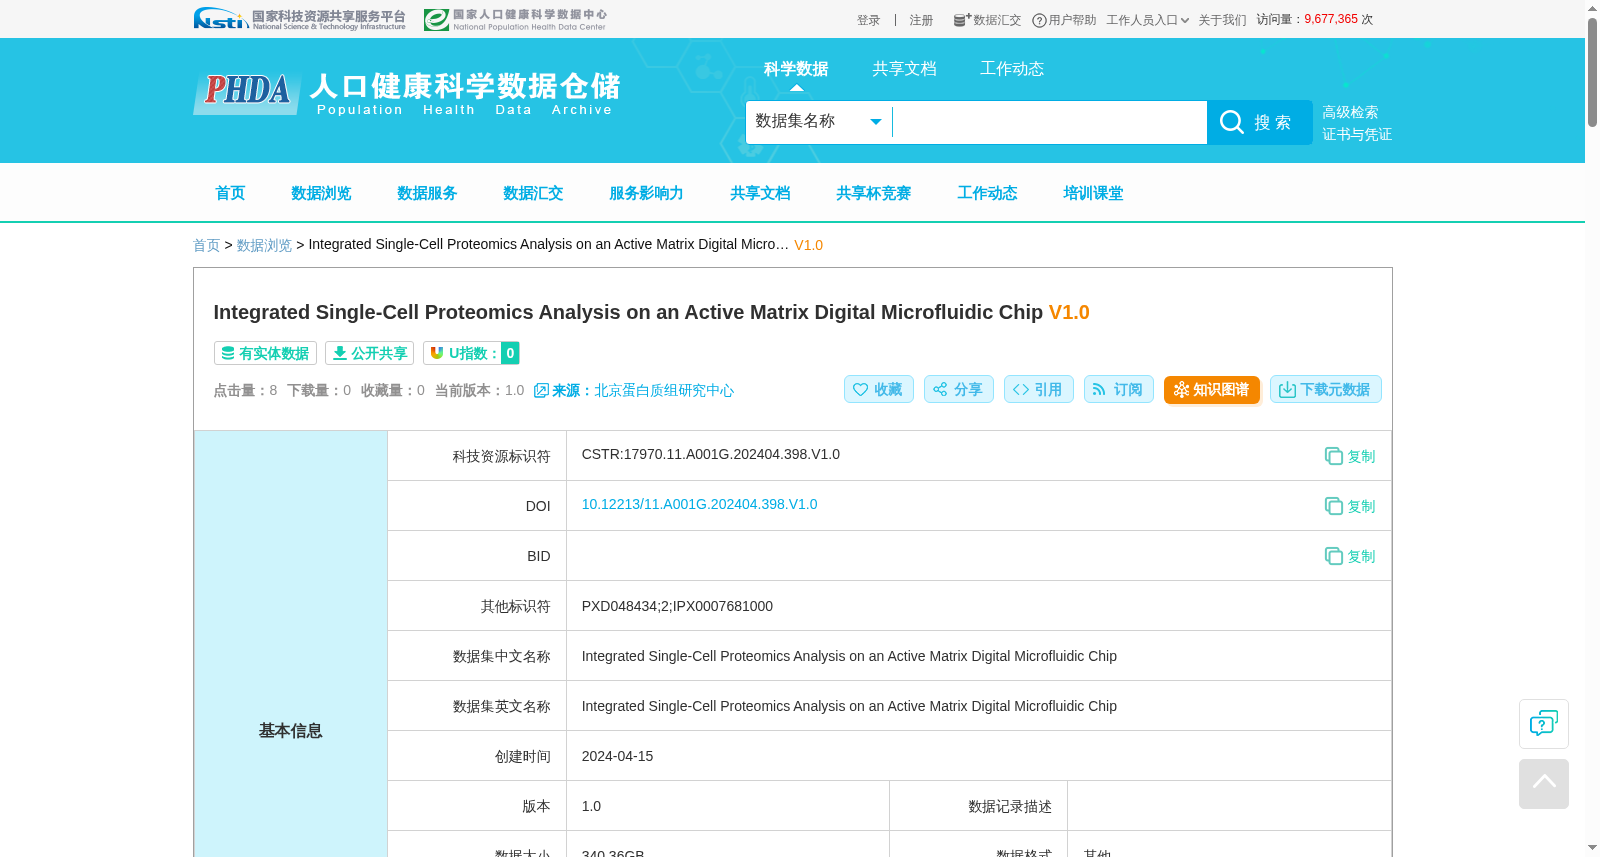Open 证书与凭证 link
Screen dimensions: 1600x857
tap(1357, 134)
